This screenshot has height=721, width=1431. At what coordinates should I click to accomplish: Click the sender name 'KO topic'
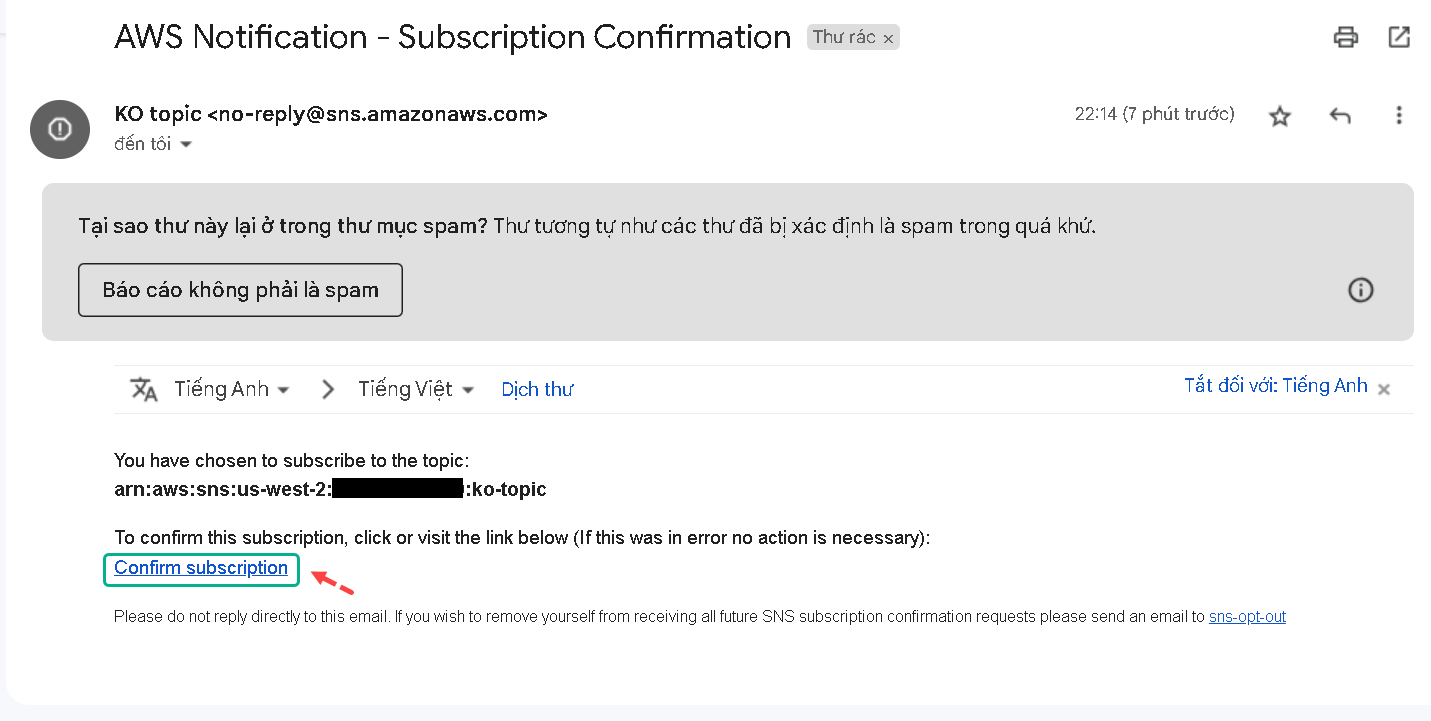pos(159,114)
